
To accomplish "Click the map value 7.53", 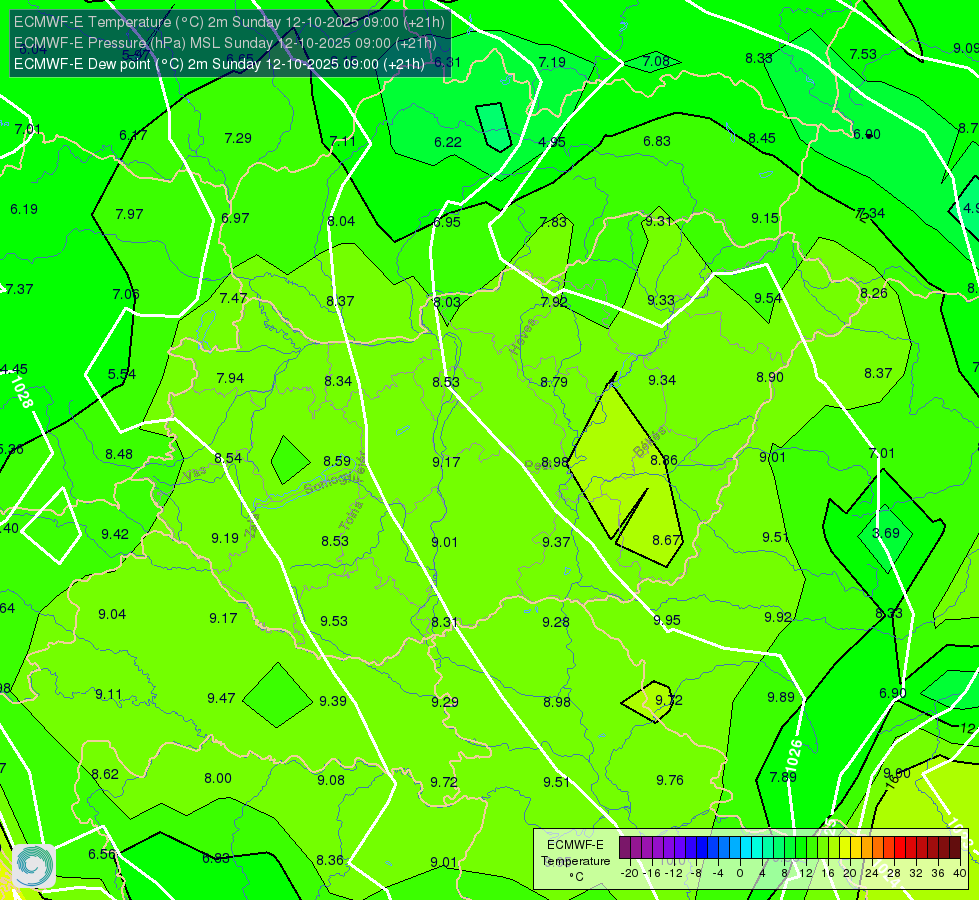I will click(x=863, y=54).
